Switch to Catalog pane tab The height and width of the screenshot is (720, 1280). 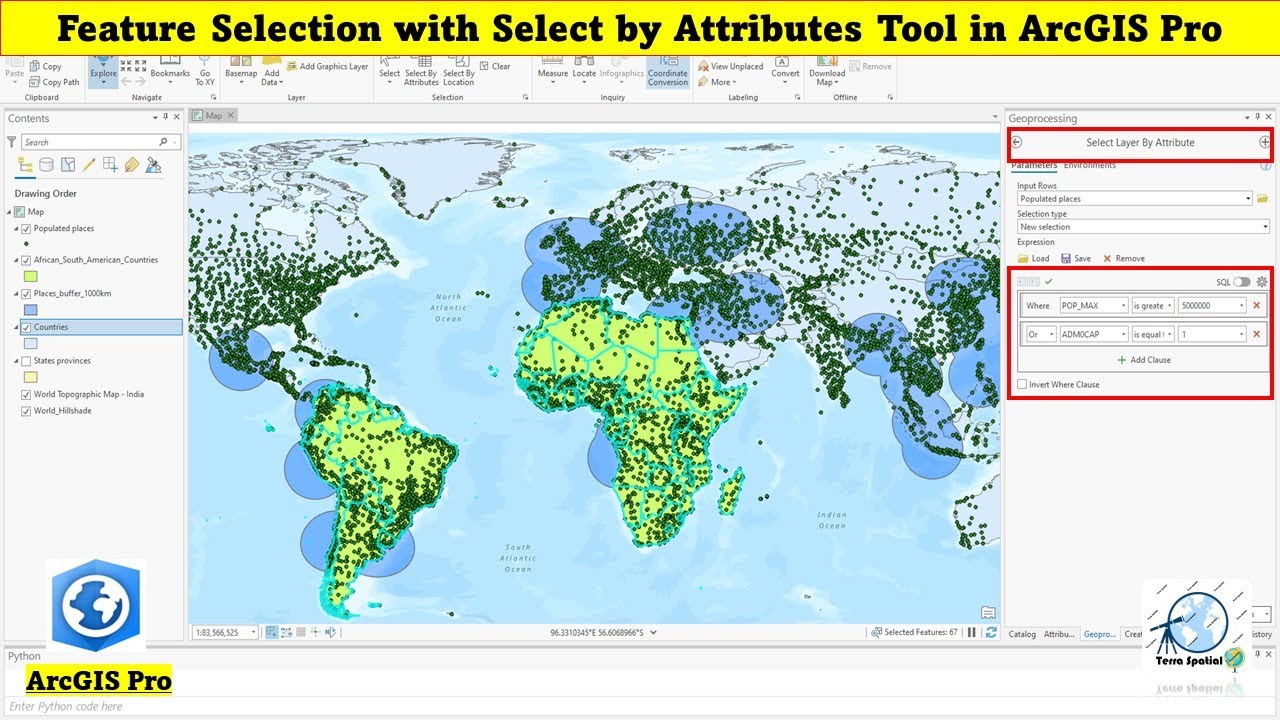1022,634
